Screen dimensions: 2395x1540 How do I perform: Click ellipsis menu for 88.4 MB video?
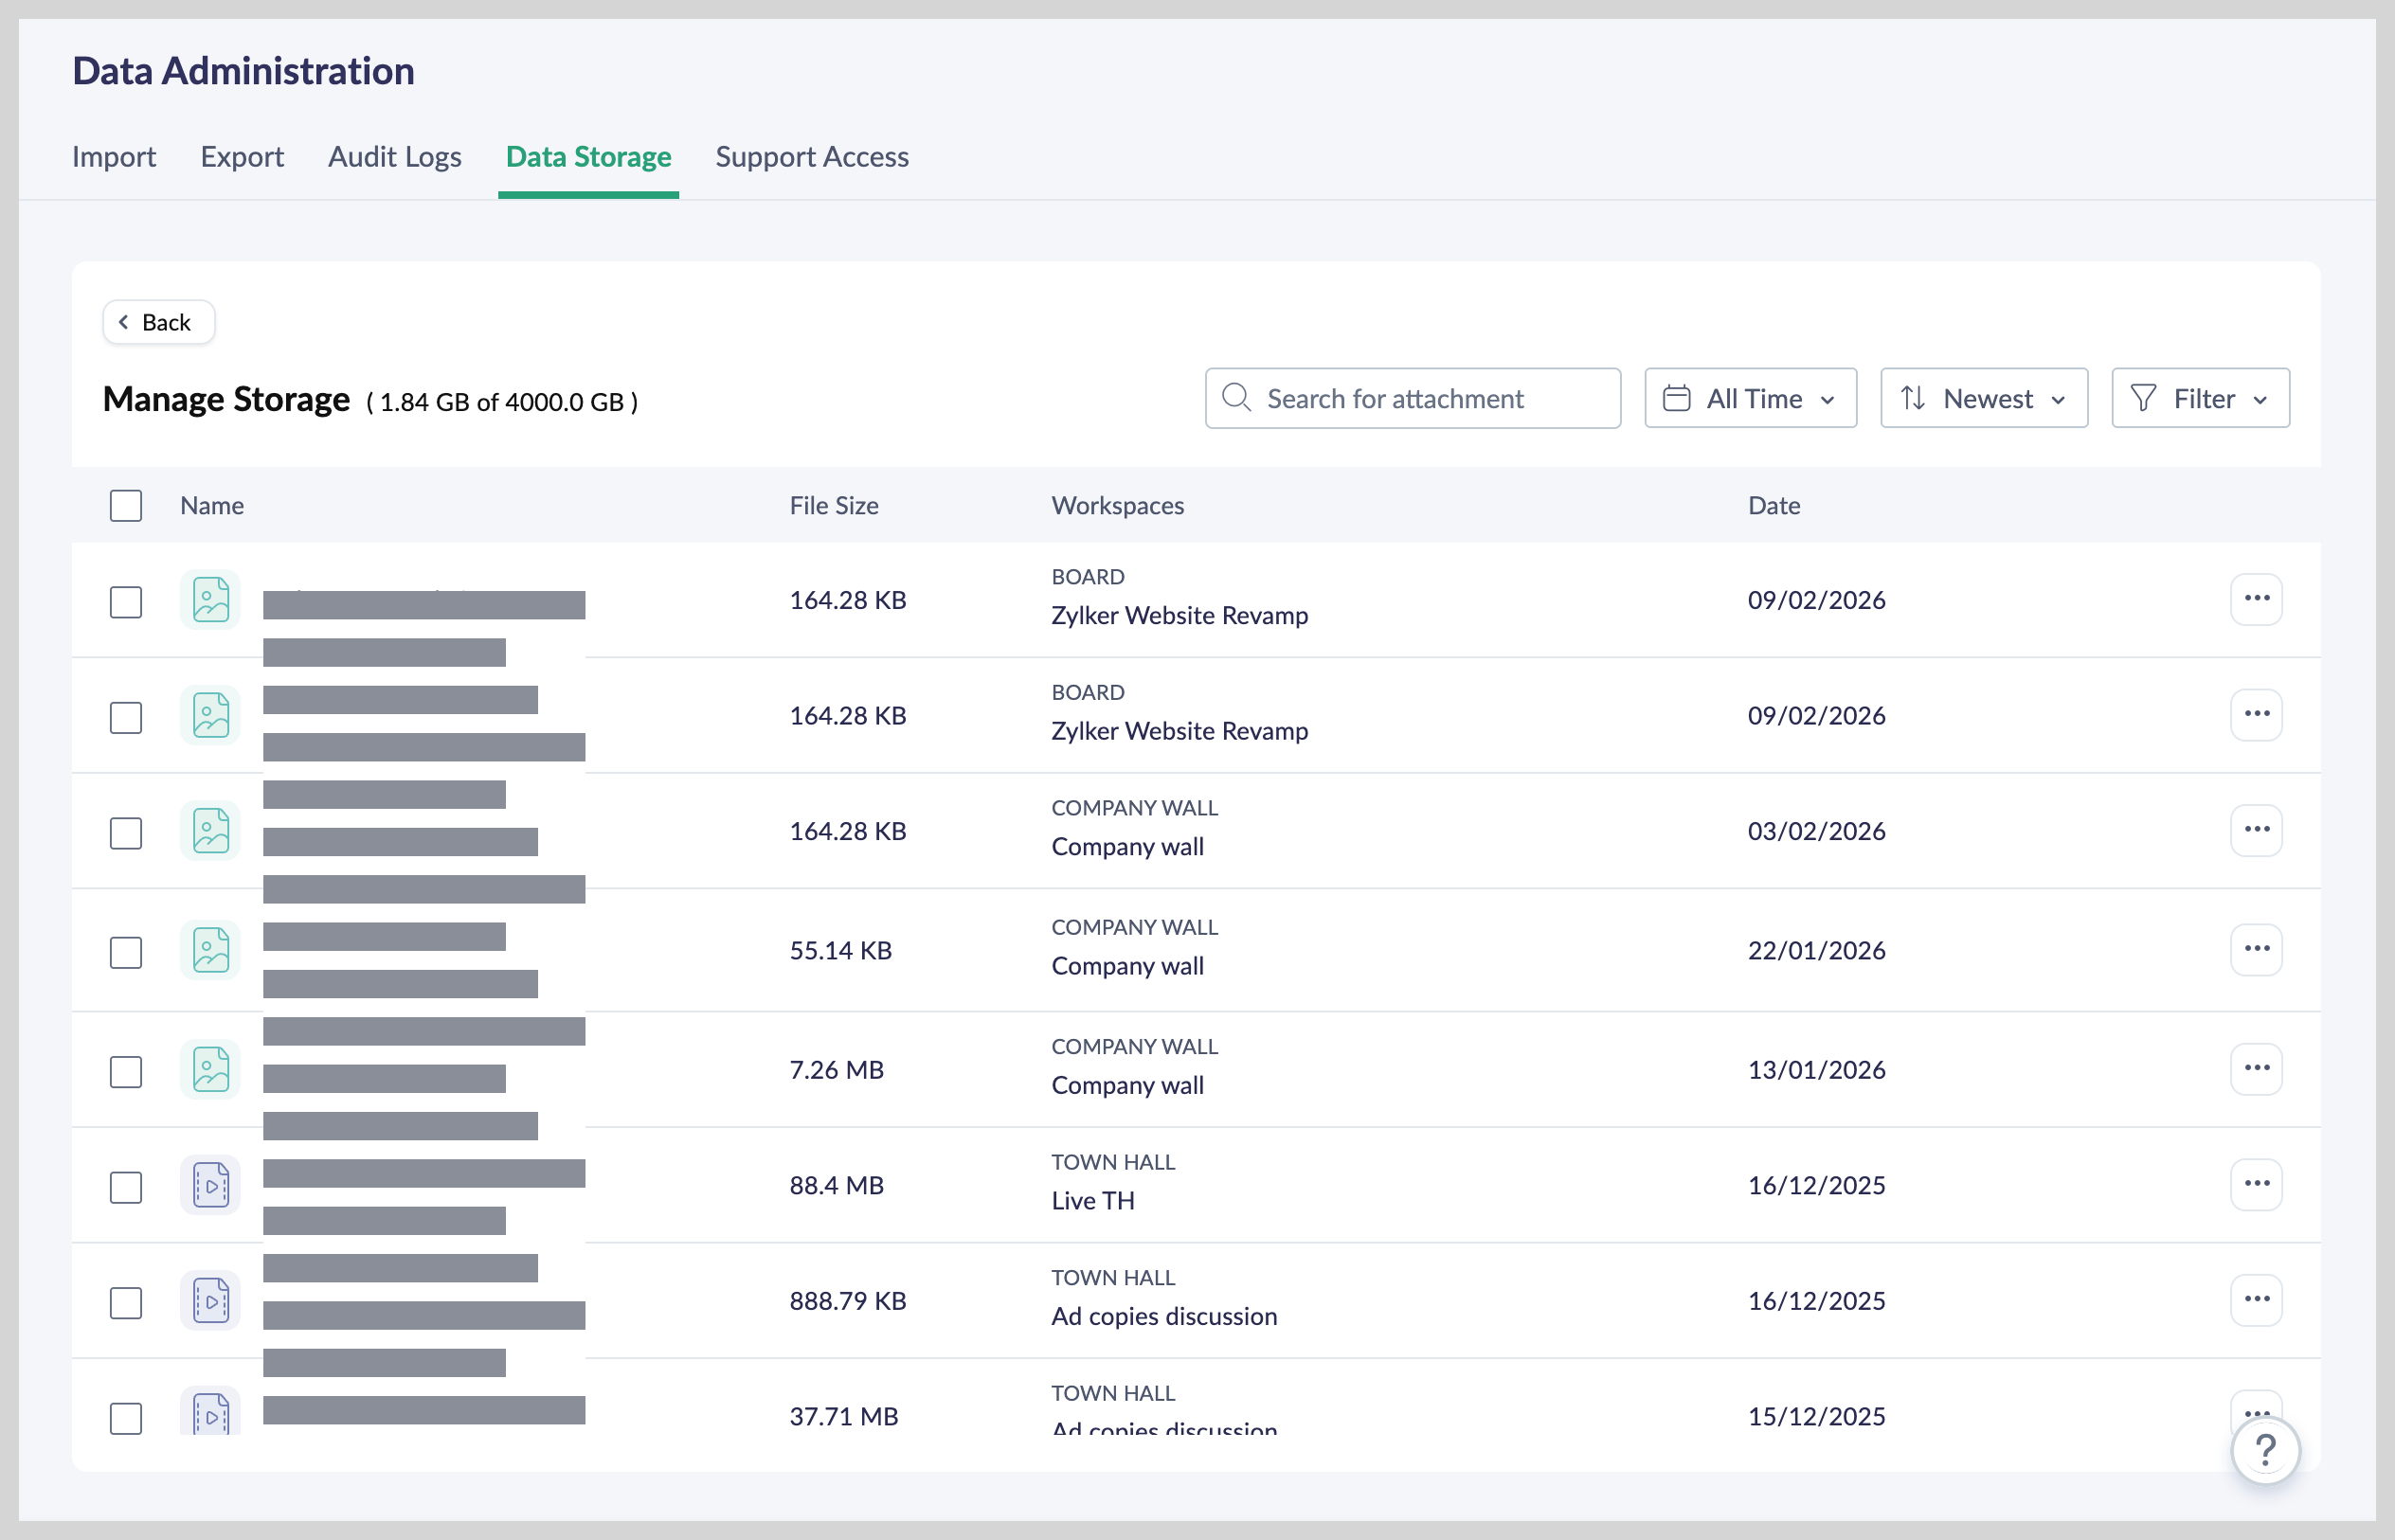2255,1184
